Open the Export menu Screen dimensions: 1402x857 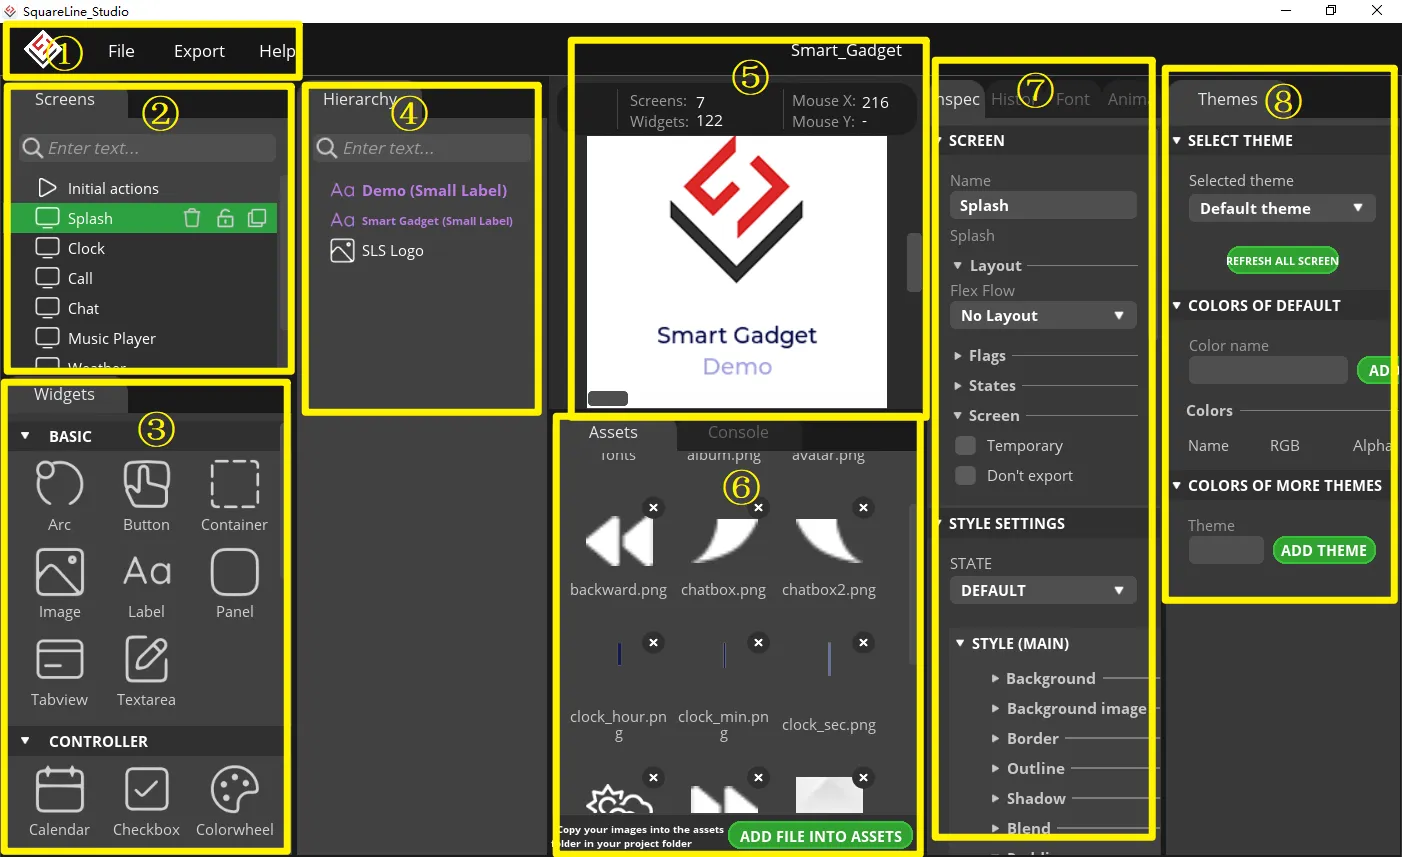click(x=199, y=51)
